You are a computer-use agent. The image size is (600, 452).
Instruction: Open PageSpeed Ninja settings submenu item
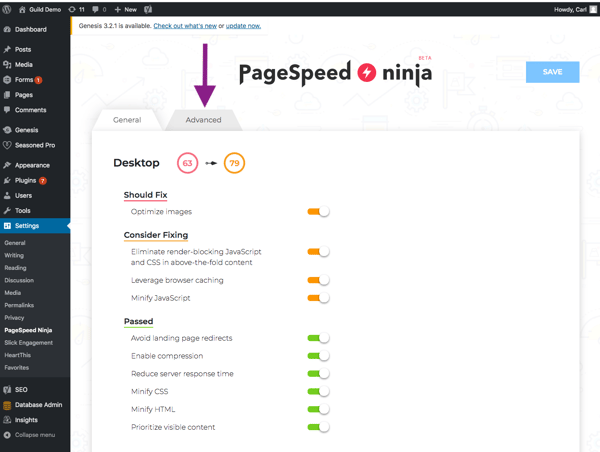point(28,330)
